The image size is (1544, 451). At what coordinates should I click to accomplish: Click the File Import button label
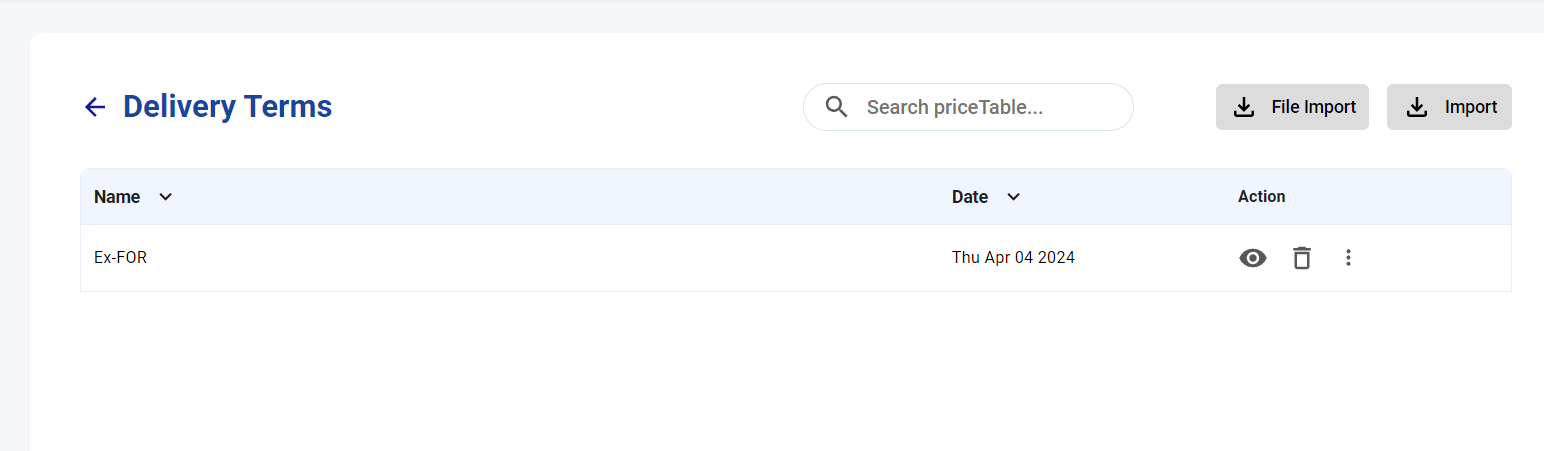coord(1314,107)
